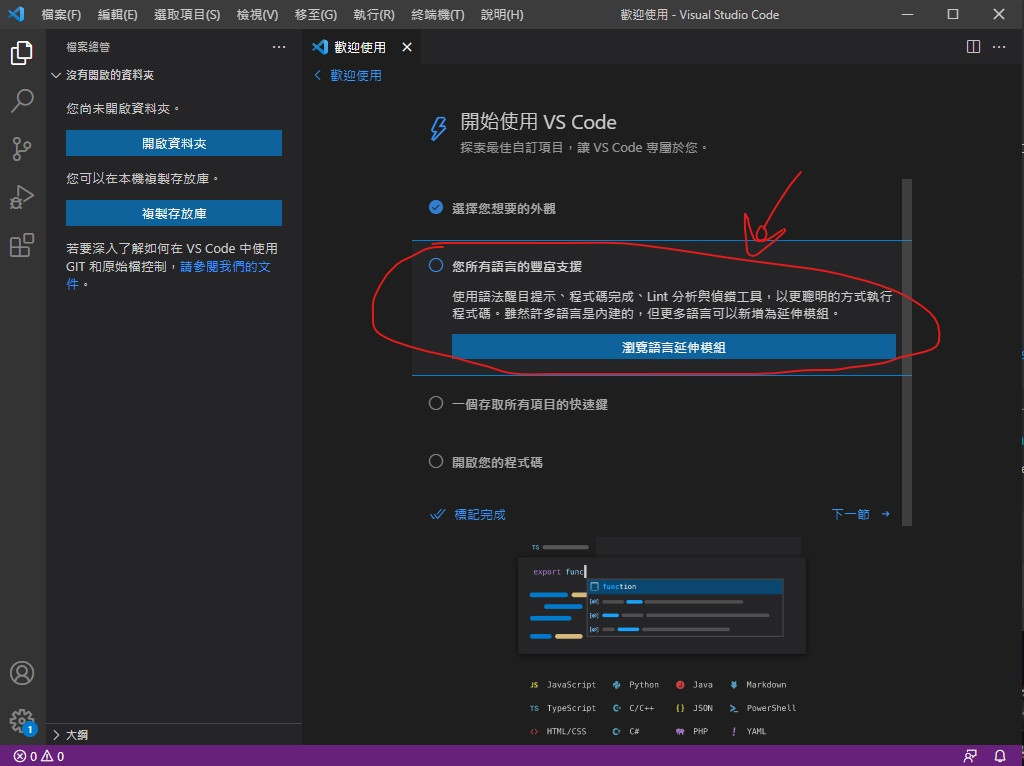
Task: Click the code completion preview image
Action: (x=662, y=596)
